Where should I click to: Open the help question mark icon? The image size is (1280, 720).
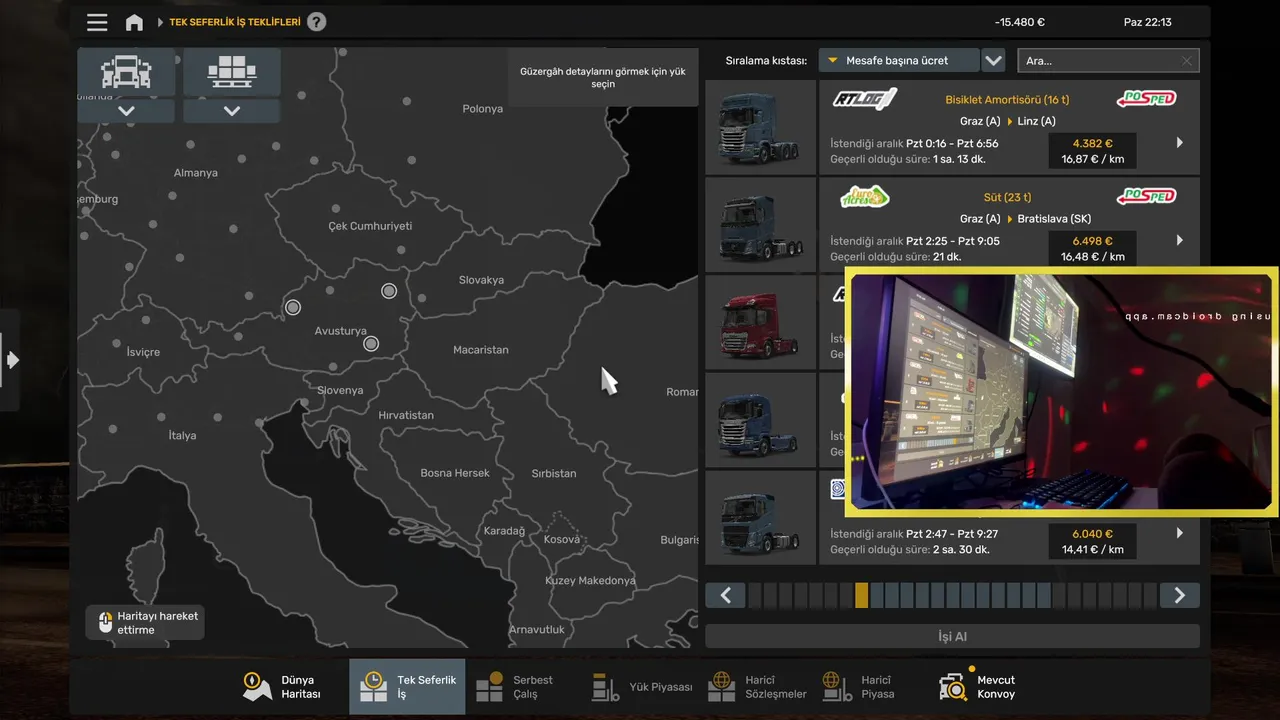[x=316, y=22]
